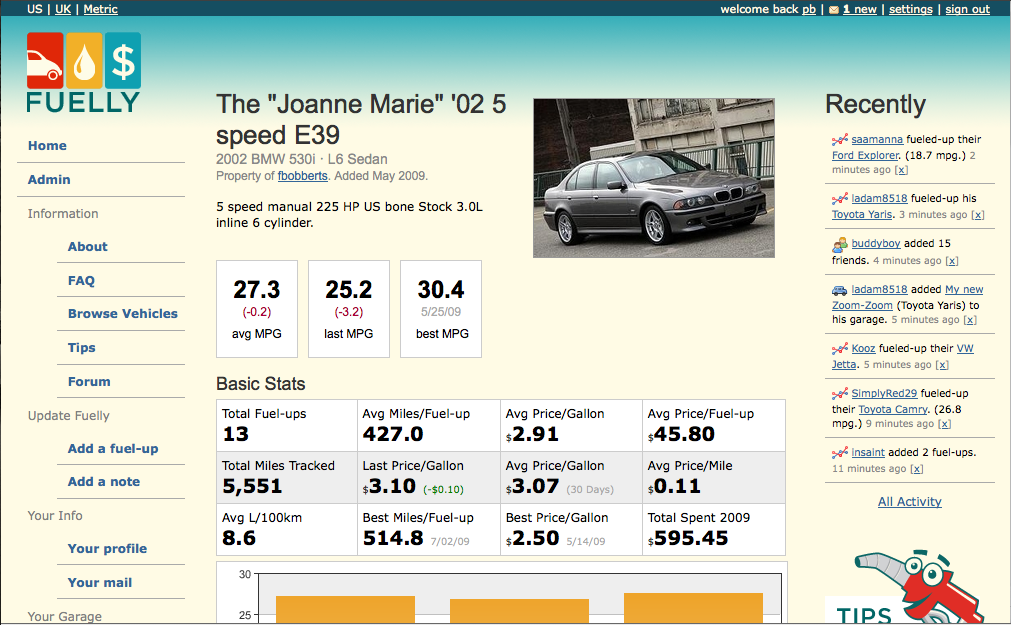This screenshot has width=1011, height=625.
Task: Open the 1 new messages link
Action: pos(859,9)
